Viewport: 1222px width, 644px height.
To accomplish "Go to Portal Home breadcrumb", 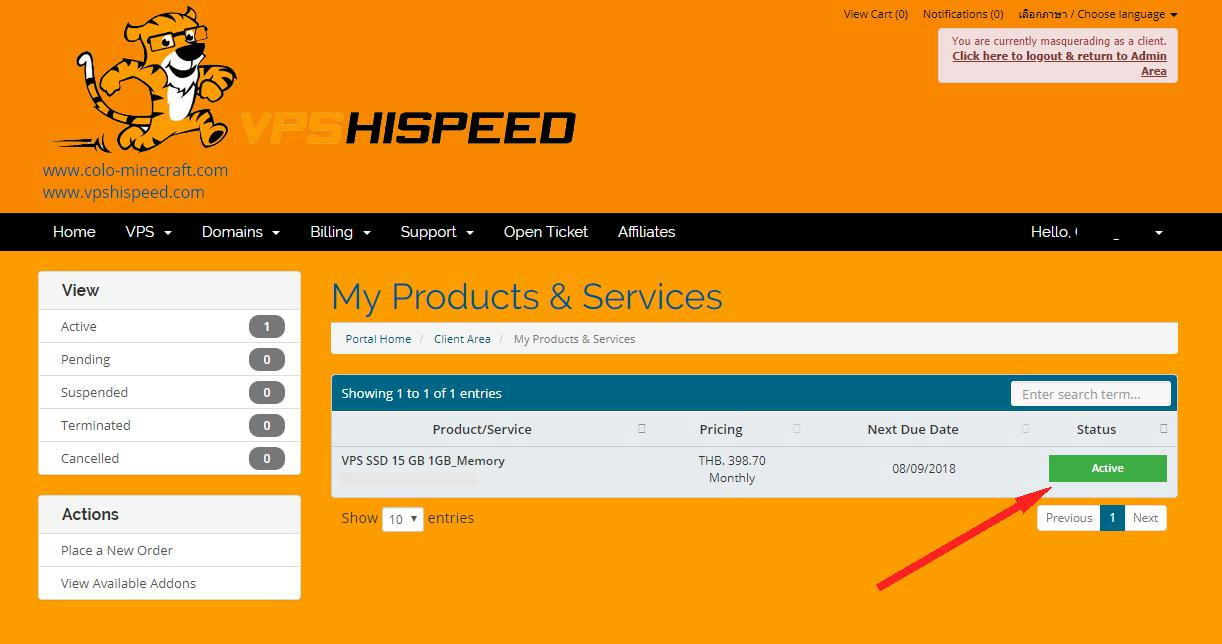I will click(x=378, y=339).
